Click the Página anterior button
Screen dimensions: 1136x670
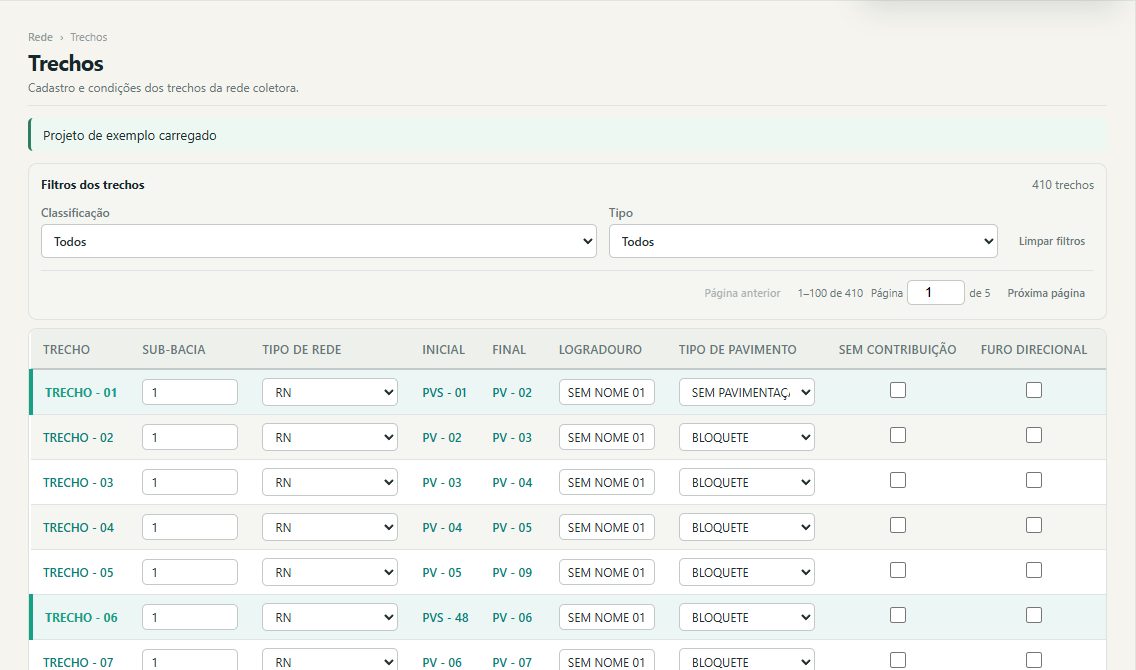(743, 293)
